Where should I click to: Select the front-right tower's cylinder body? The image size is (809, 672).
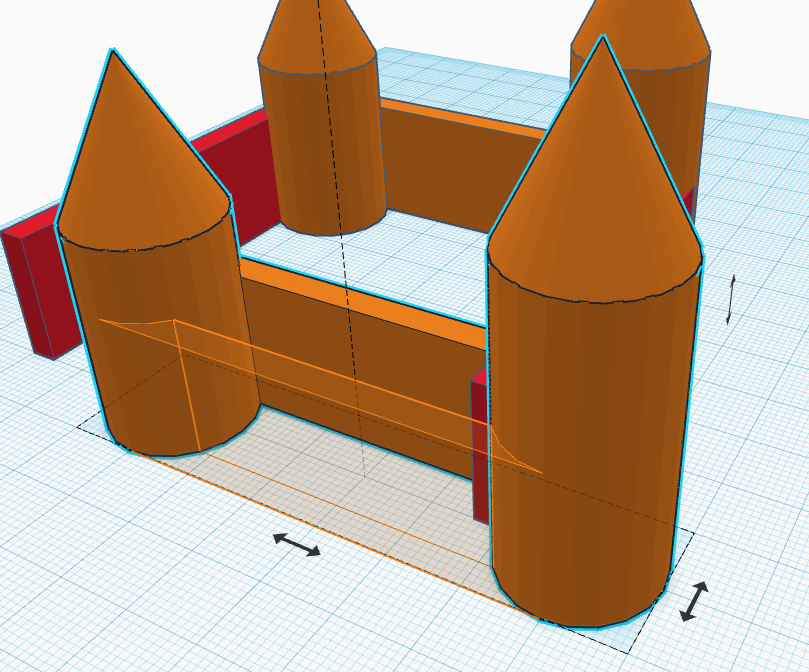point(591,444)
